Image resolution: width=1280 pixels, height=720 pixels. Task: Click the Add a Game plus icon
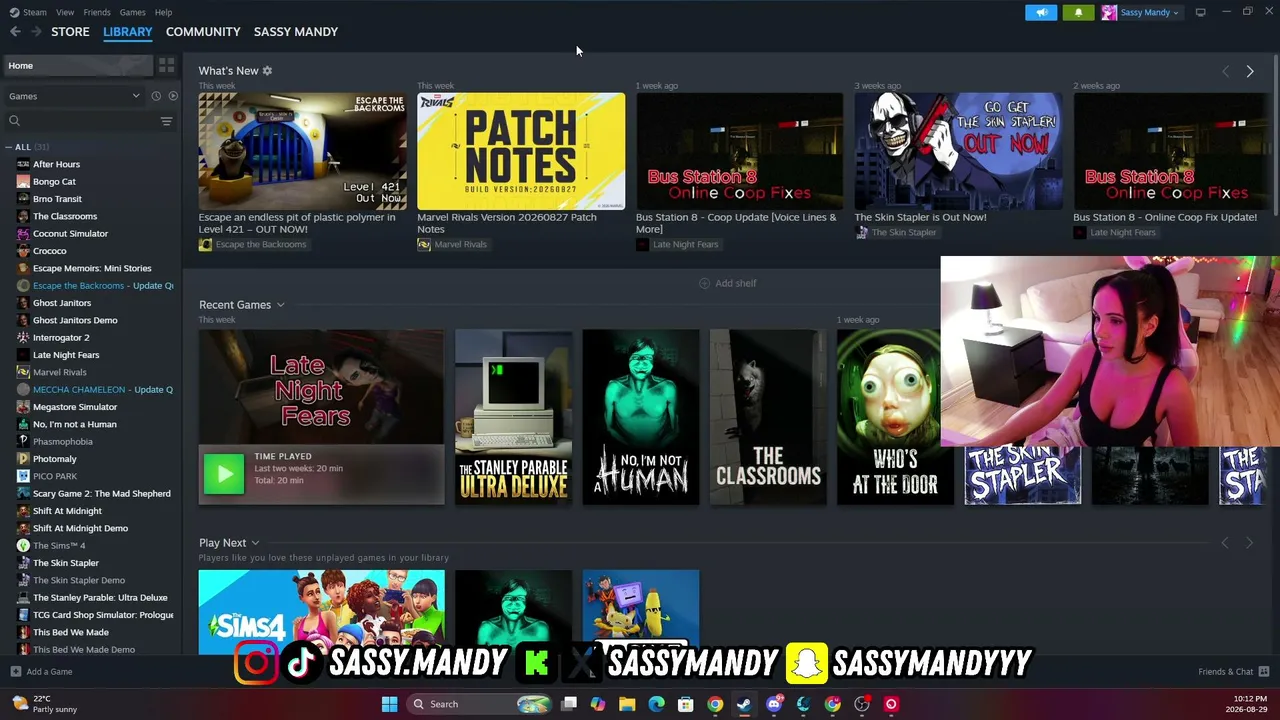(15, 672)
